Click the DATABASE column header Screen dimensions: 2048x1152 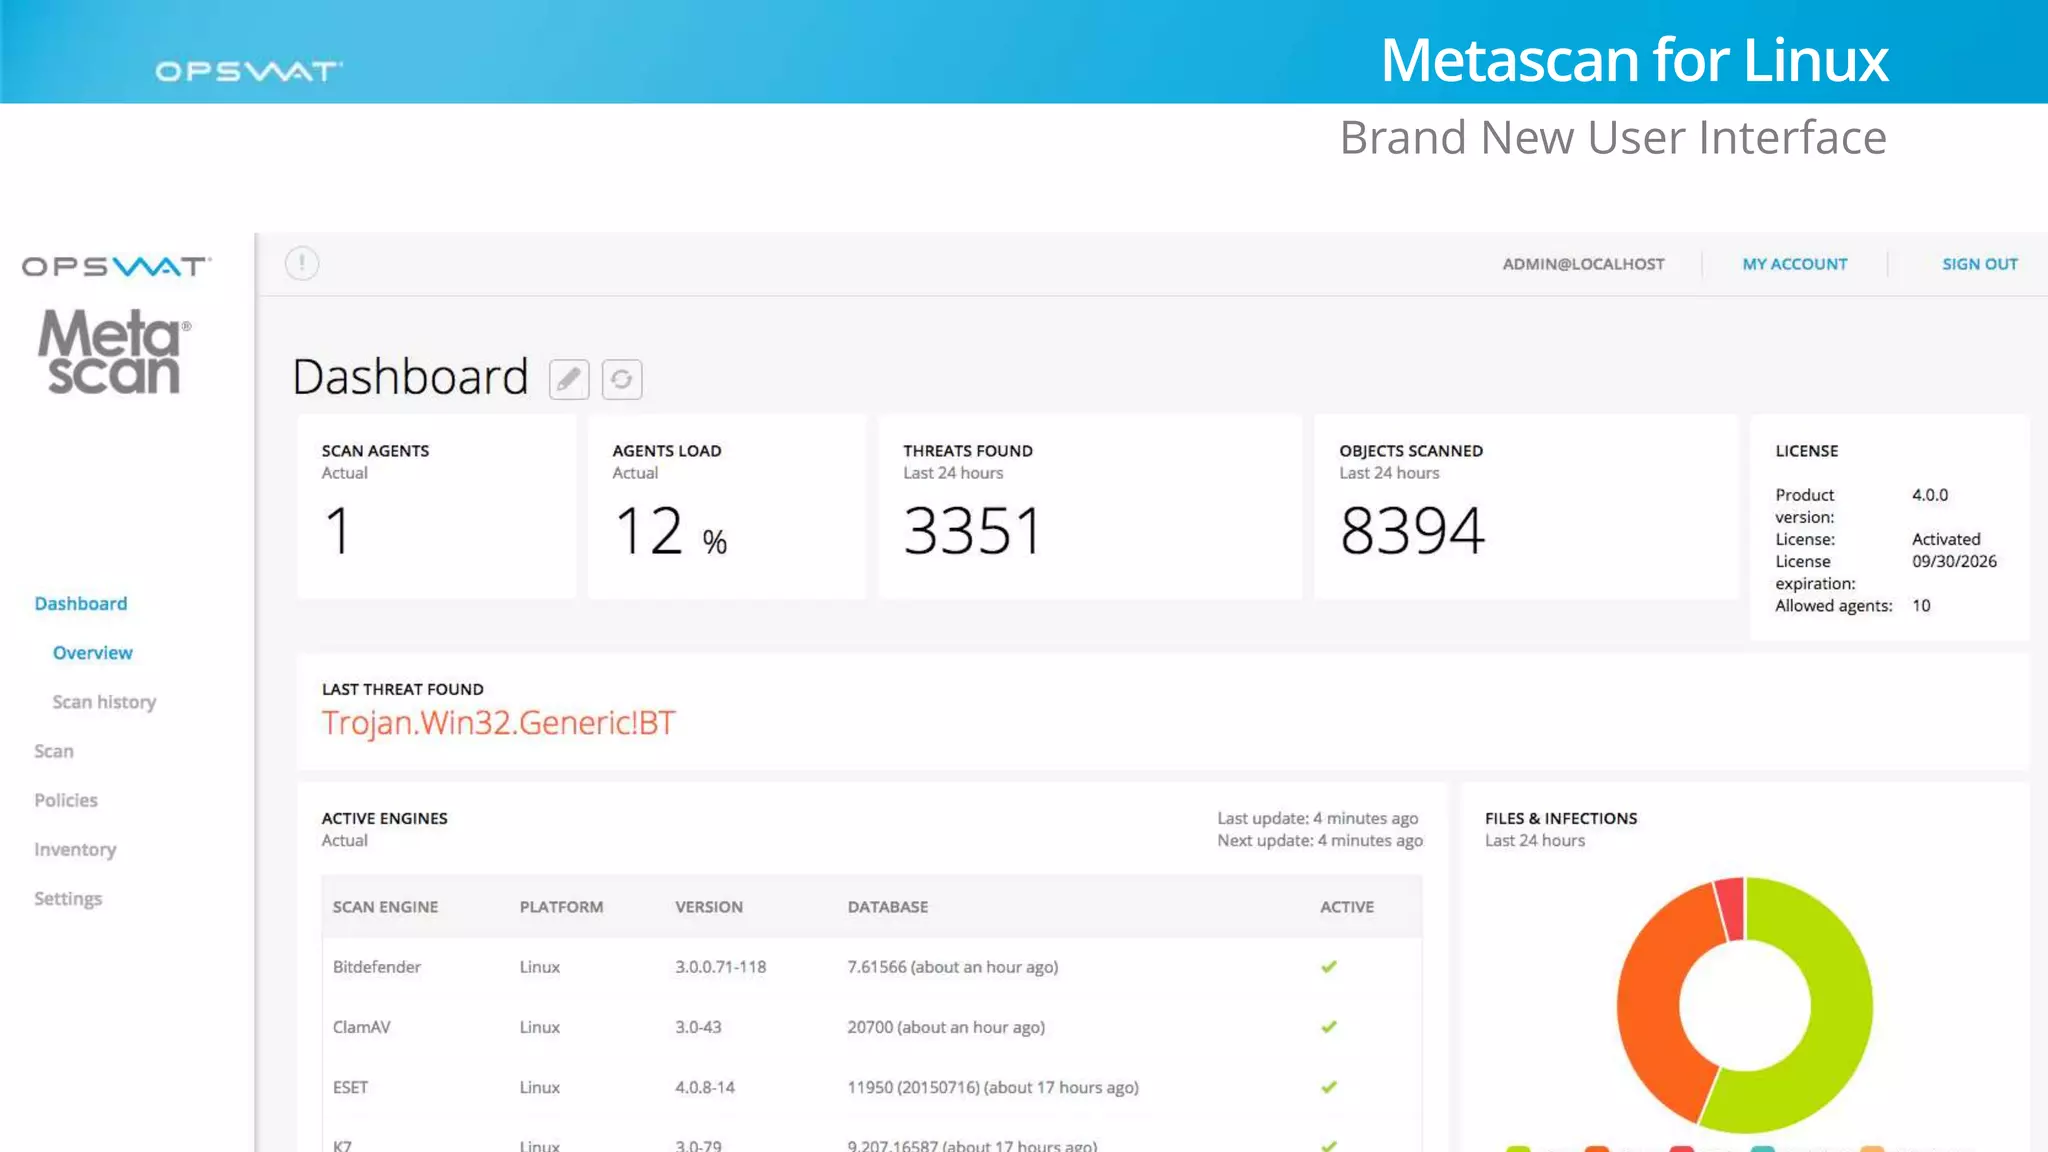[888, 907]
